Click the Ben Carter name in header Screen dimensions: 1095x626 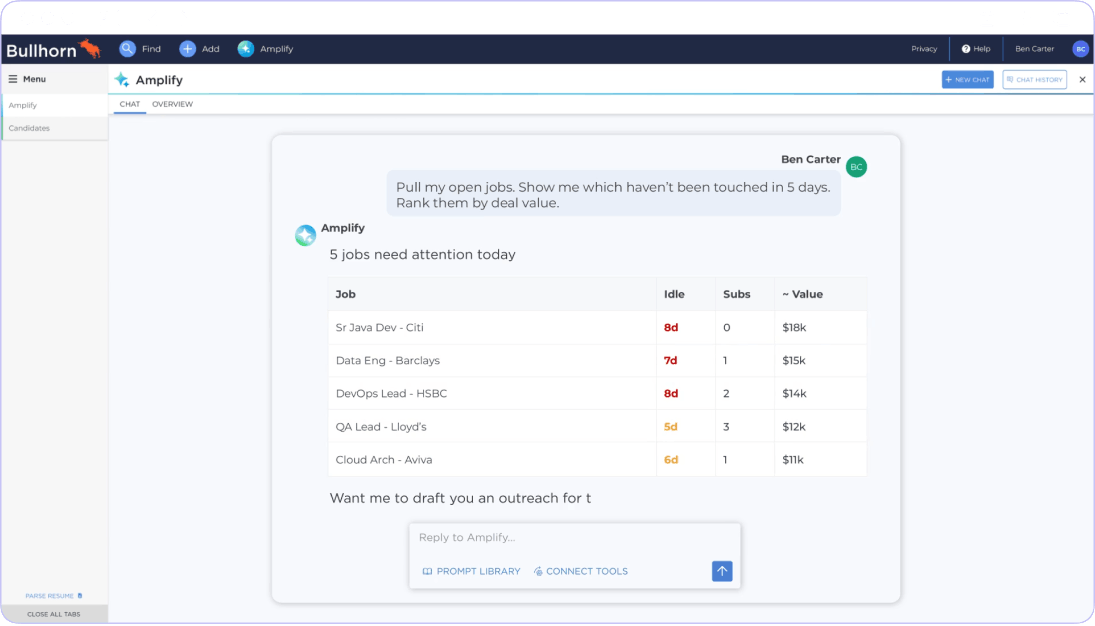tap(1034, 49)
